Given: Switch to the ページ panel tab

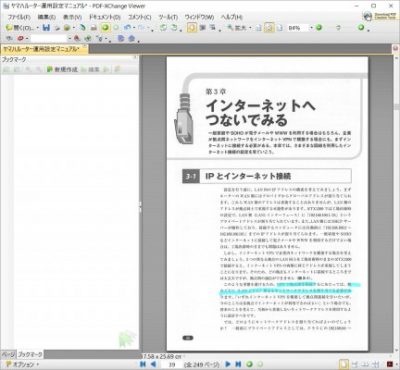Looking at the screenshot, I should click(x=8, y=354).
